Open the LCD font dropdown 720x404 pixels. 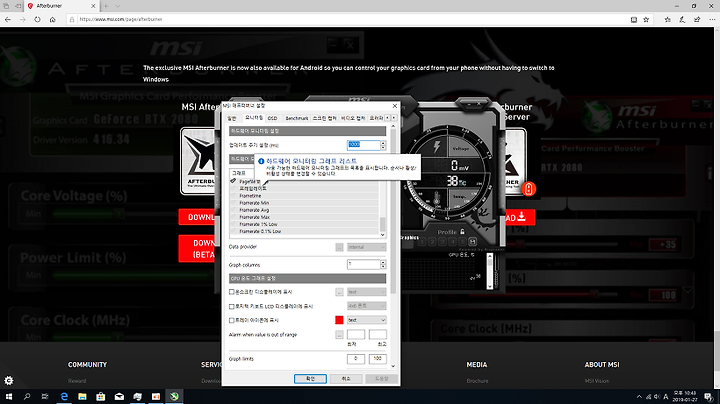click(366, 306)
